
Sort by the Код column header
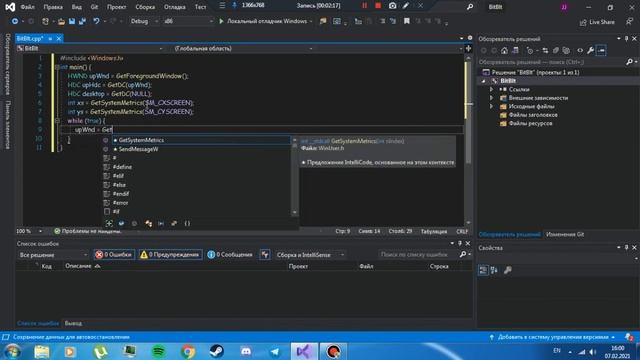click(x=47, y=266)
